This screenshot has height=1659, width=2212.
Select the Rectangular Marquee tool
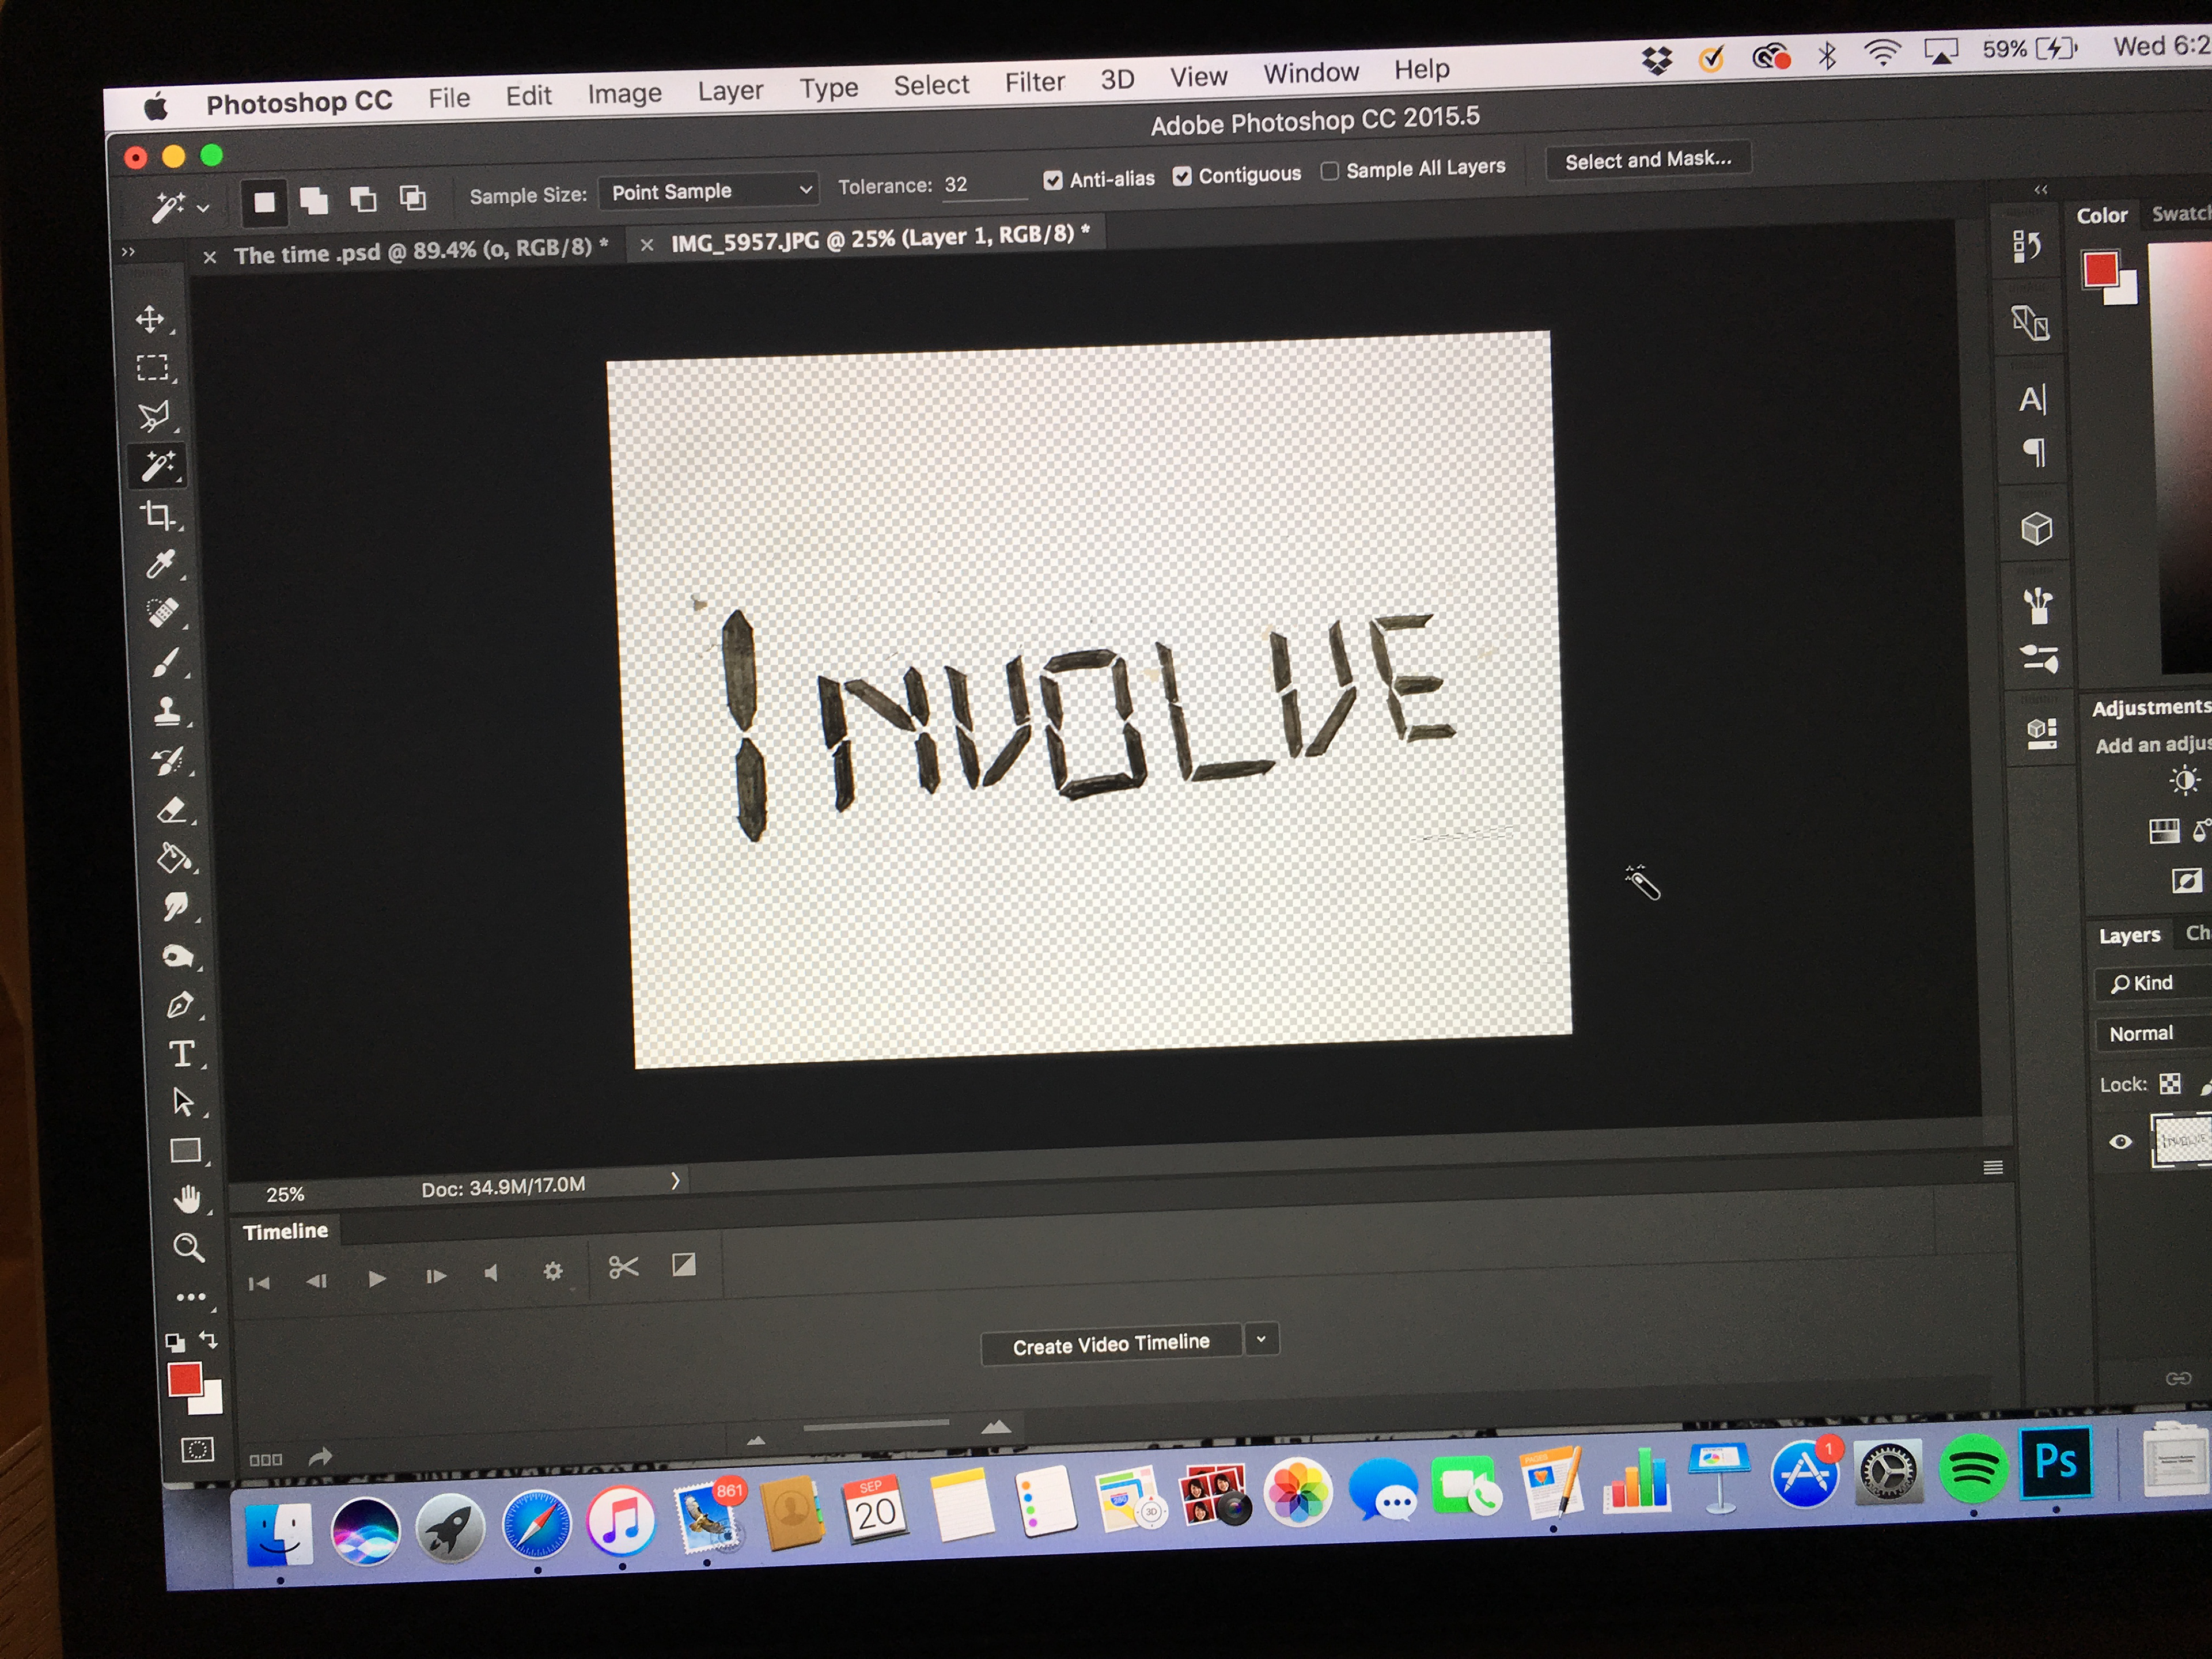[153, 368]
